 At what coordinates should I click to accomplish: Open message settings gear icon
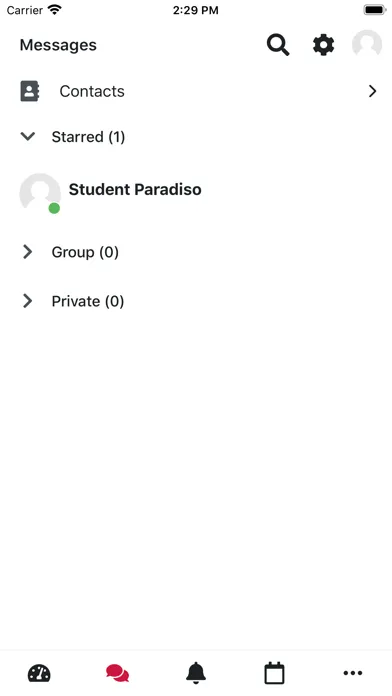[323, 45]
